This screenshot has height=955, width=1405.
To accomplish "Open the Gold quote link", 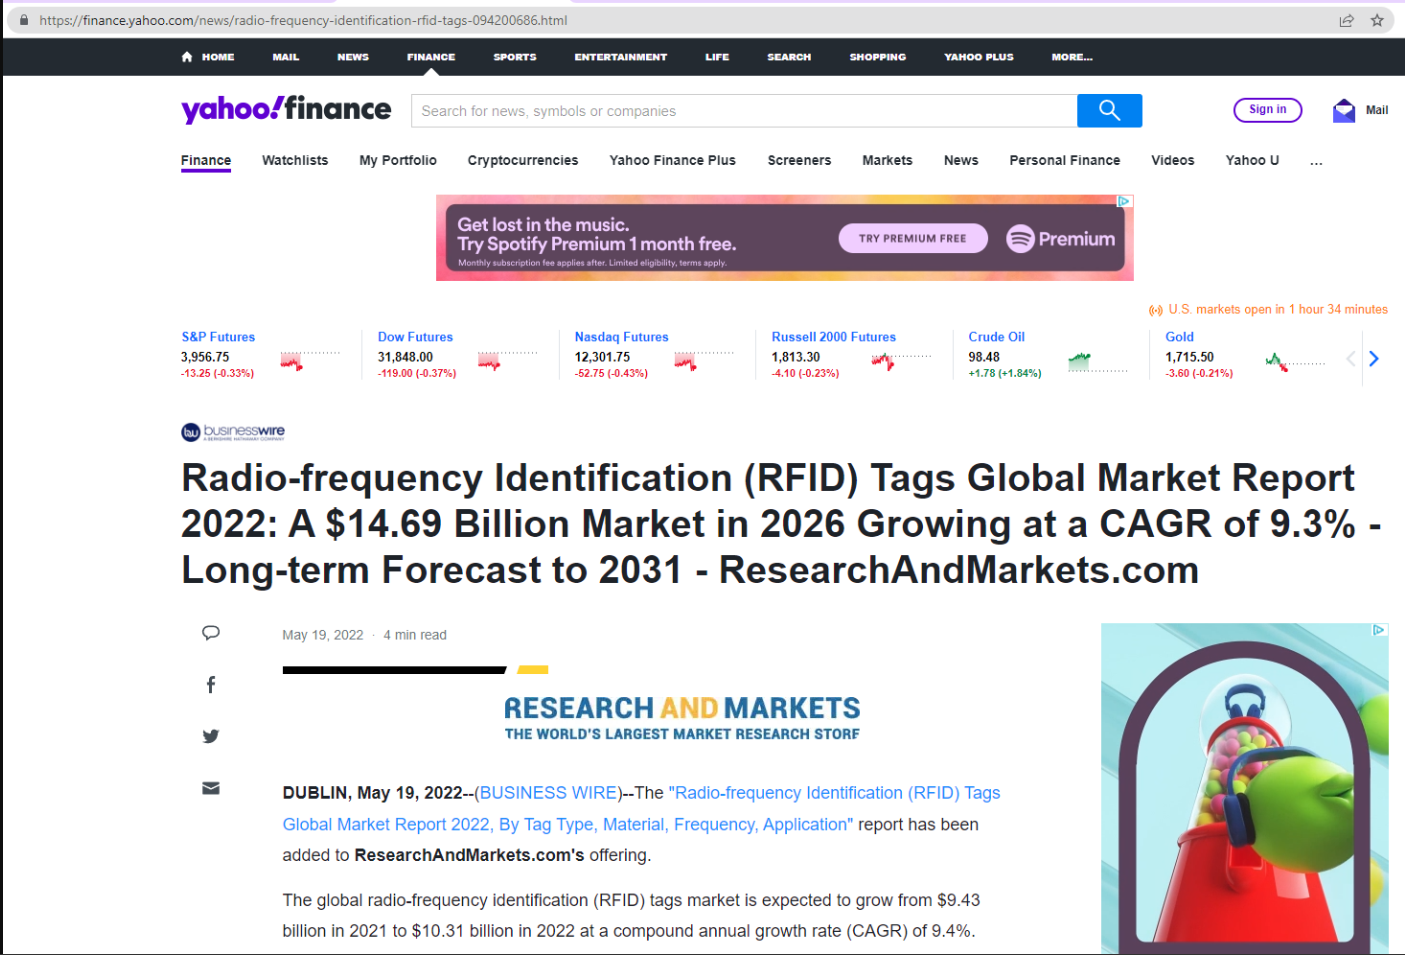I will [1179, 337].
